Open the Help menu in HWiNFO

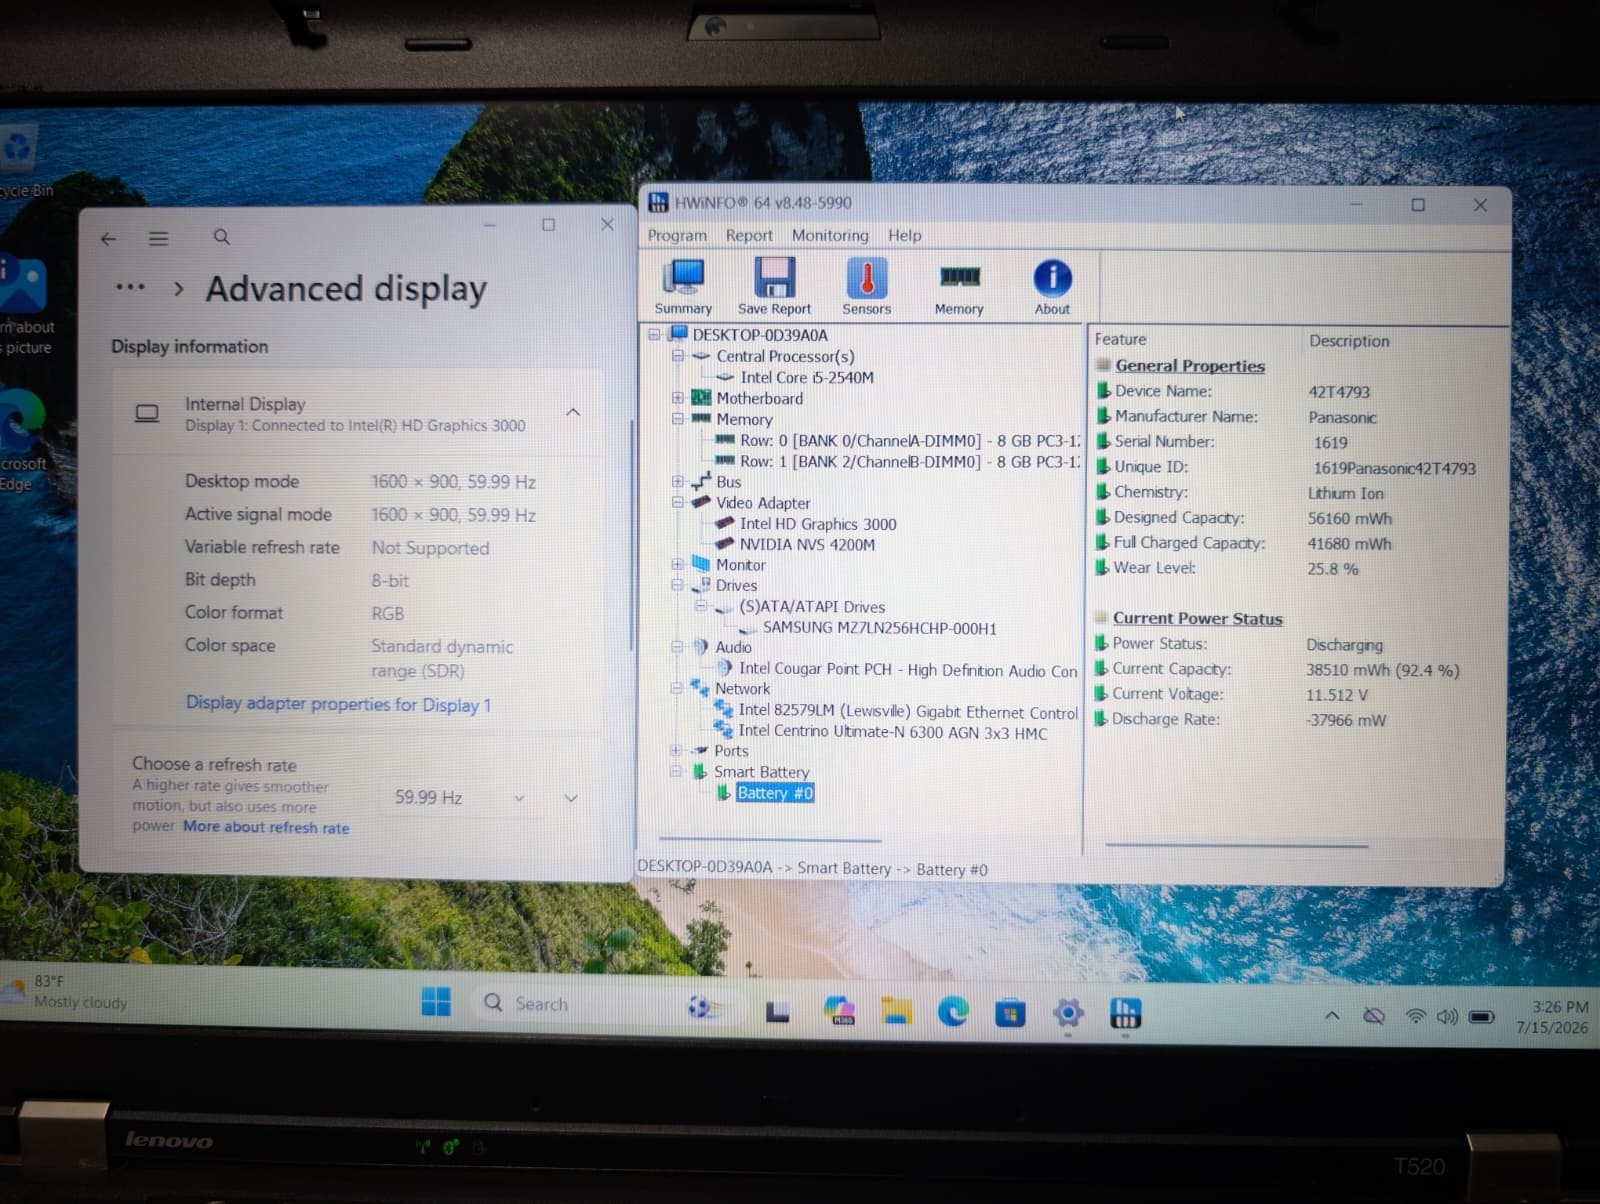[905, 235]
